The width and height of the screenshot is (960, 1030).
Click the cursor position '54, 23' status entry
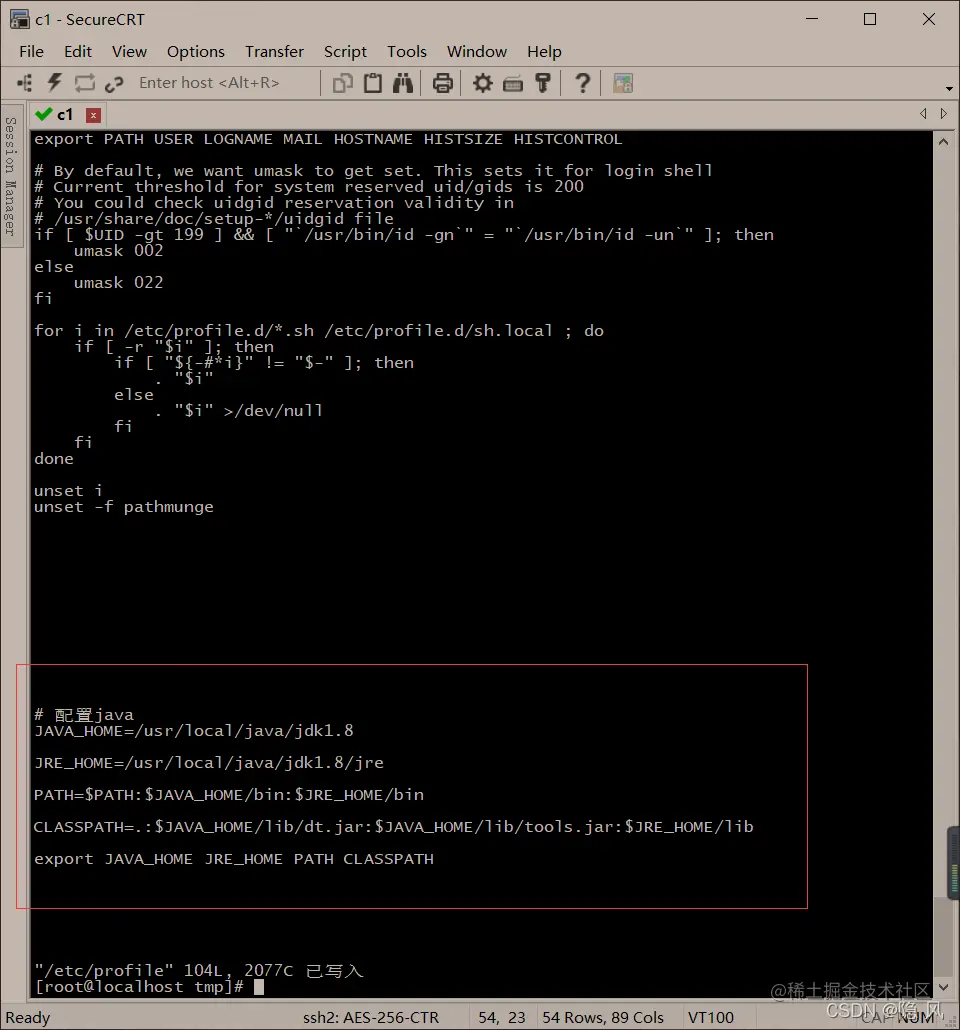502,1018
